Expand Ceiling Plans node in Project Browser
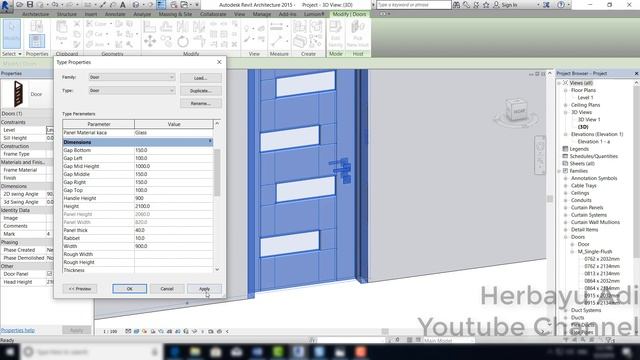Image resolution: width=640 pixels, height=360 pixels. 566,105
